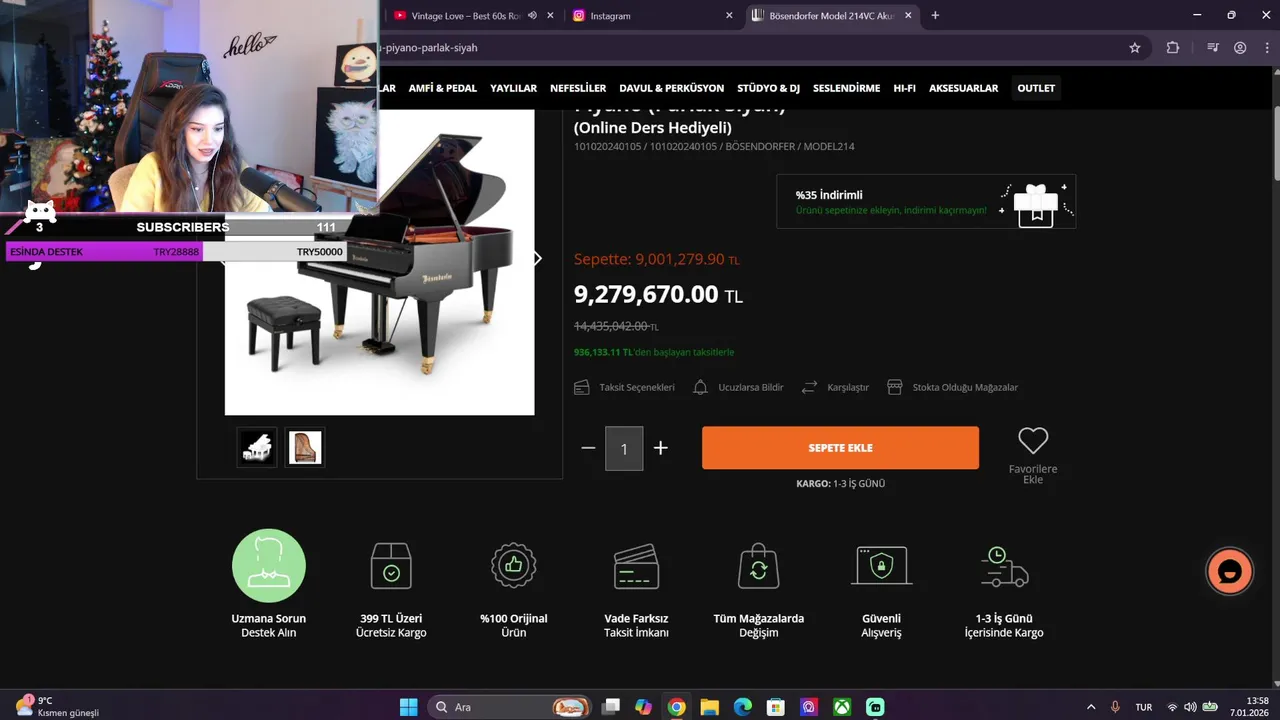
Task: Click the Uzmana Sorun green support icon
Action: click(x=269, y=566)
